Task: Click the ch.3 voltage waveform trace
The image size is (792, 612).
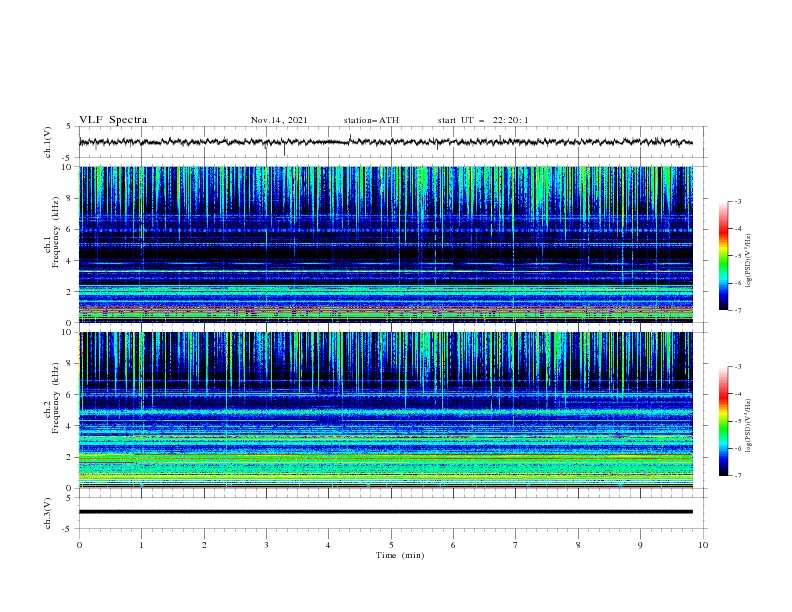Action: tap(386, 512)
